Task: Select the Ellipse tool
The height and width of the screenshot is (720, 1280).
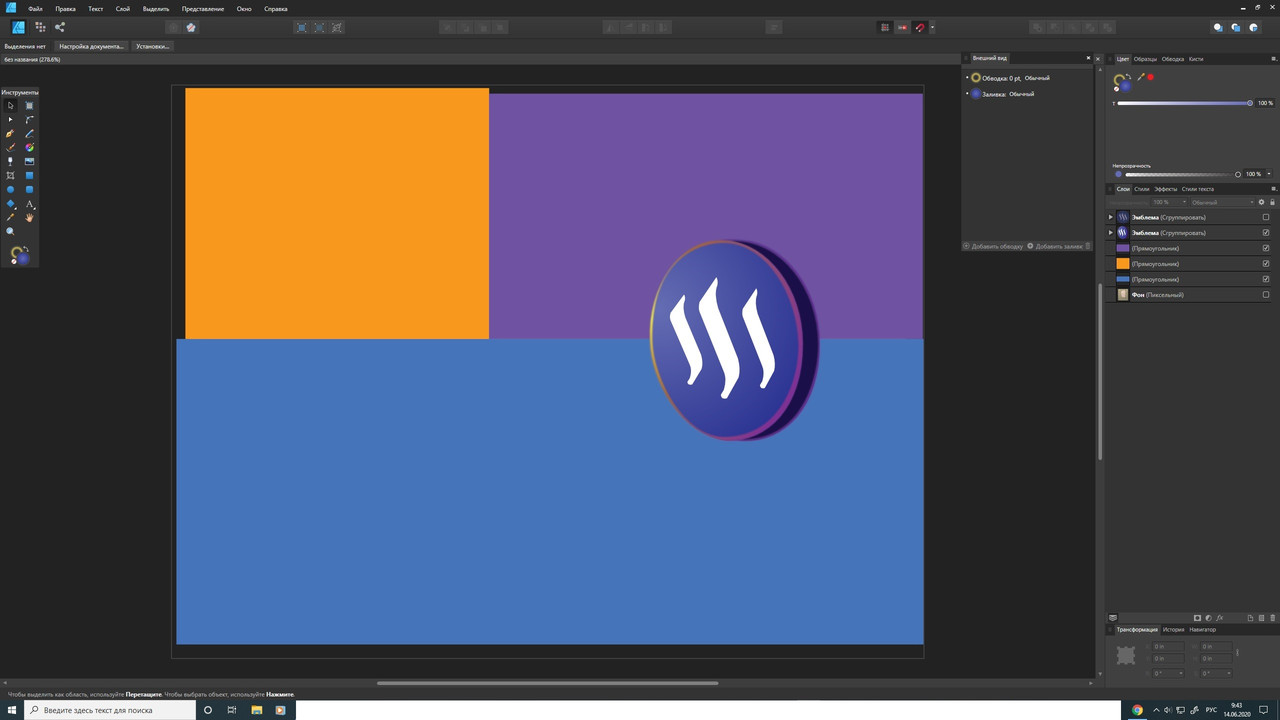Action: click(x=10, y=189)
